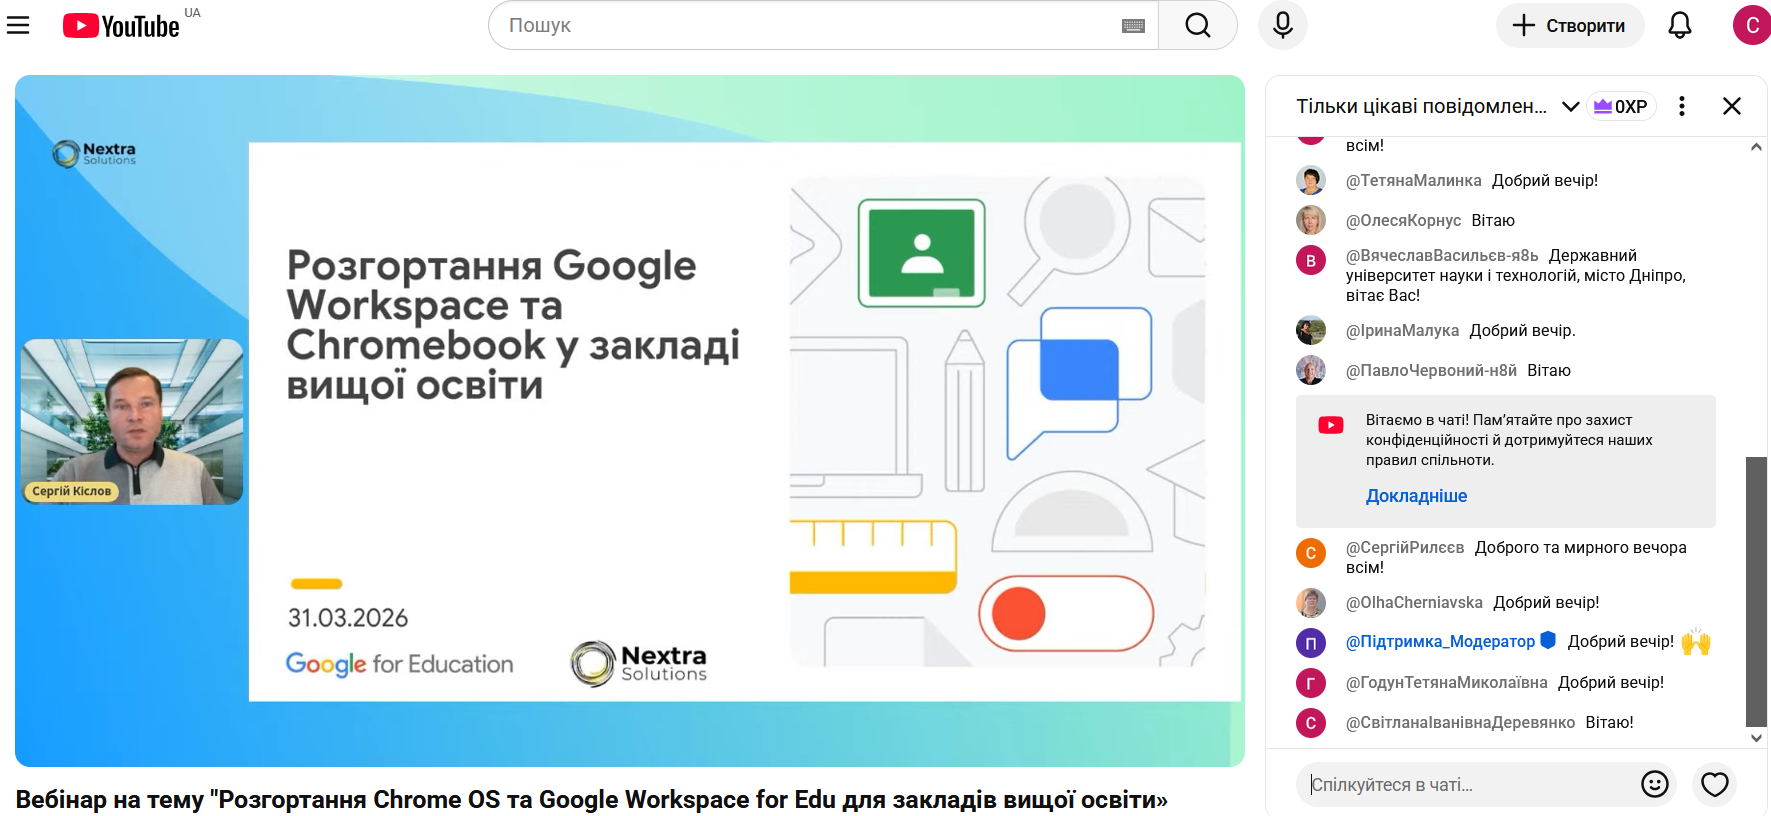The width and height of the screenshot is (1771, 816).
Task: Click the search magnifier button
Action: (x=1198, y=25)
